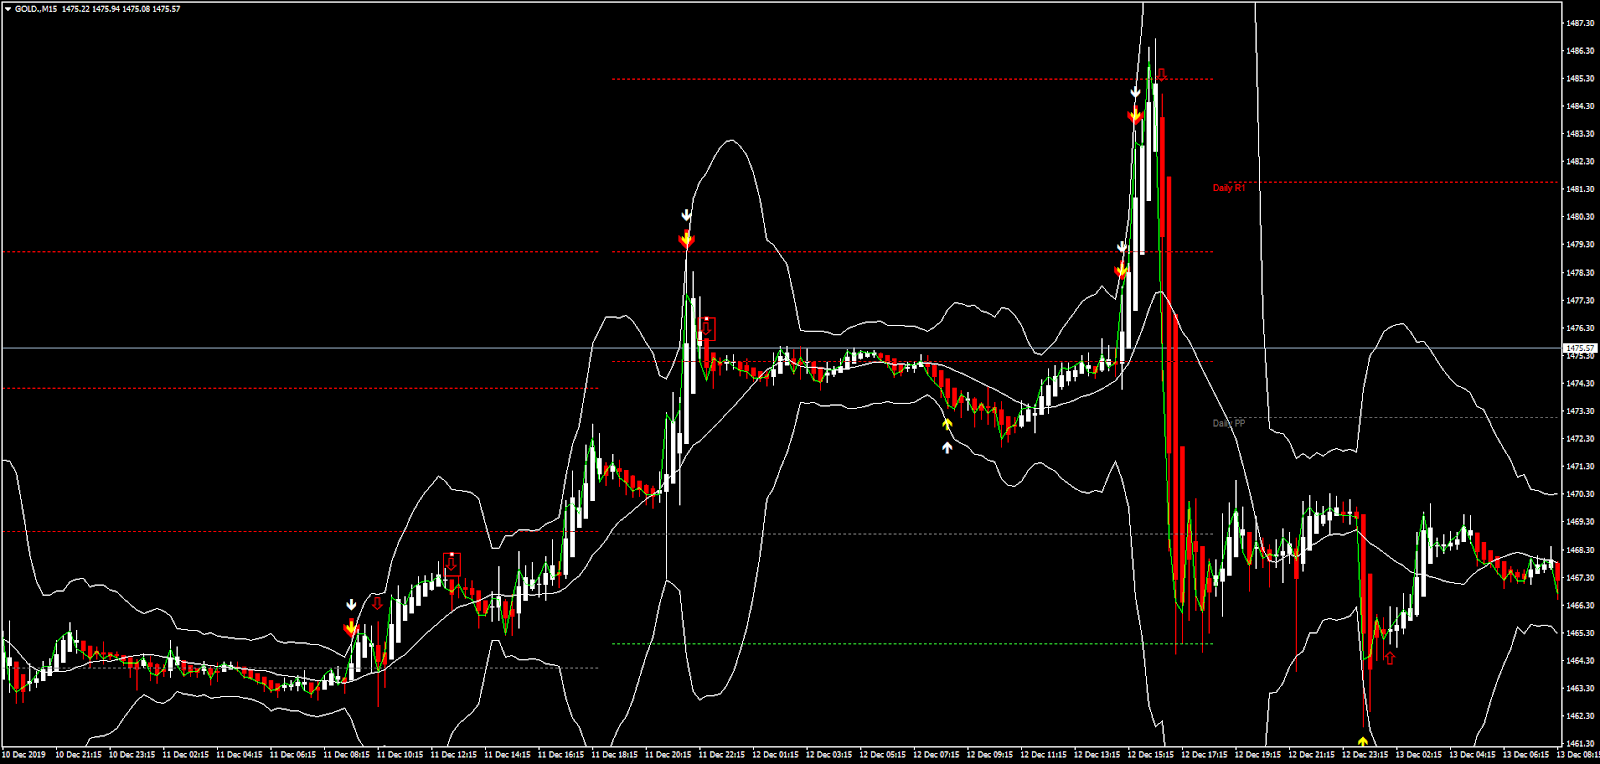Viewport: 1600px width, 764px height.
Task: Select the flame sell arrow near 11 Dec 08:15
Action: (x=351, y=628)
